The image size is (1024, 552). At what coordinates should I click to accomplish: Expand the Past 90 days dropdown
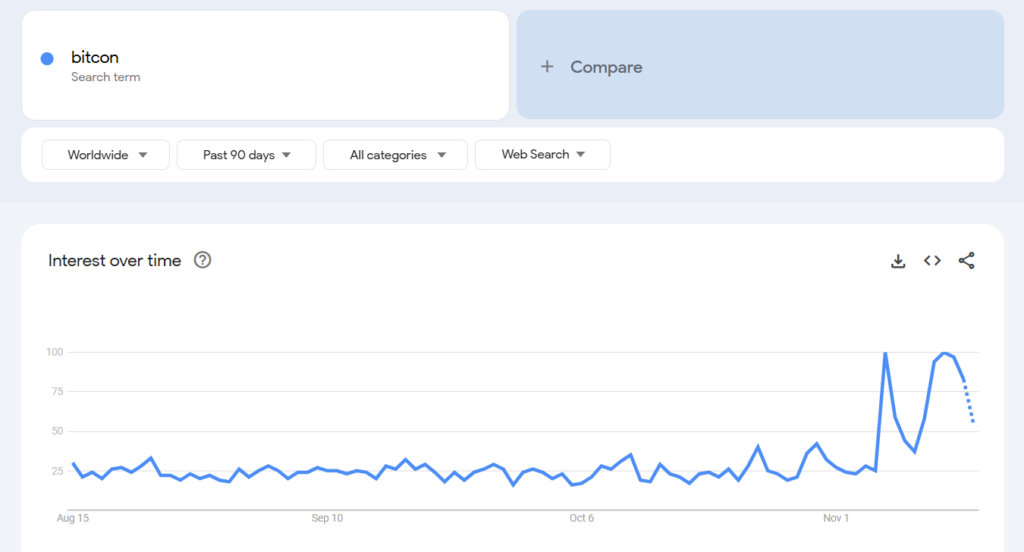pyautogui.click(x=246, y=155)
